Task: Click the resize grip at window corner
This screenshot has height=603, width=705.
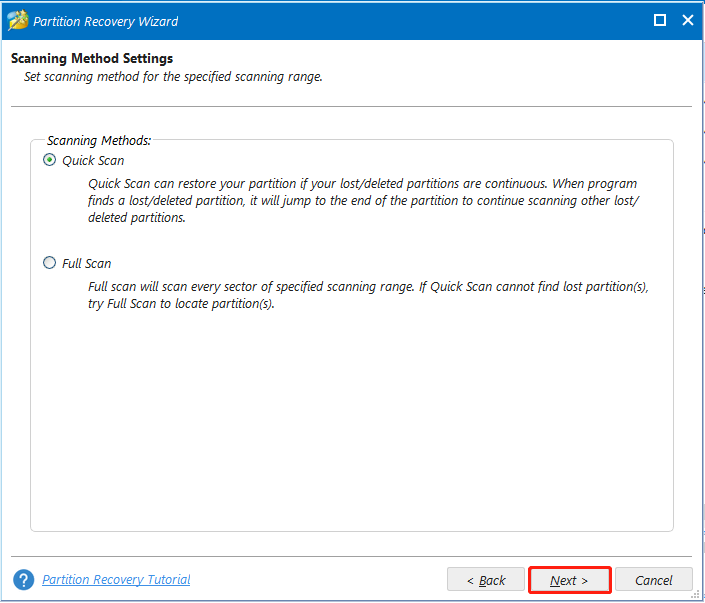Action: 696,595
